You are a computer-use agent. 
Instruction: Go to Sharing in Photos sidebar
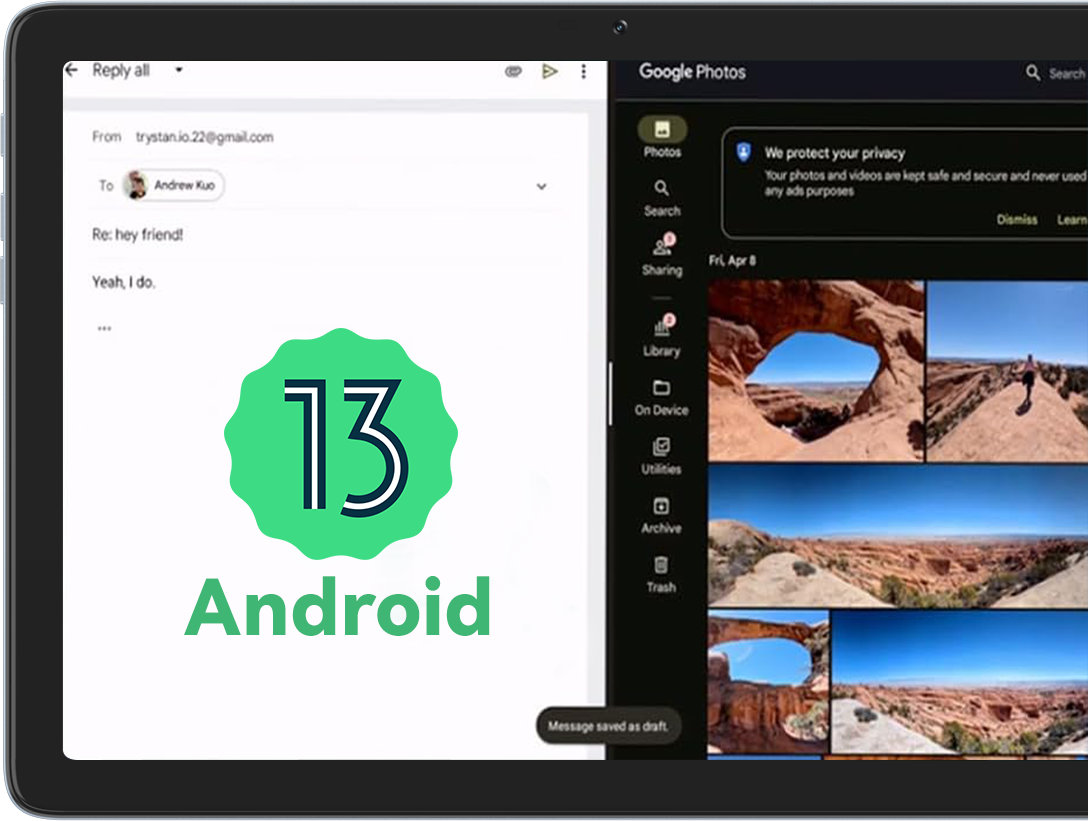coord(662,256)
